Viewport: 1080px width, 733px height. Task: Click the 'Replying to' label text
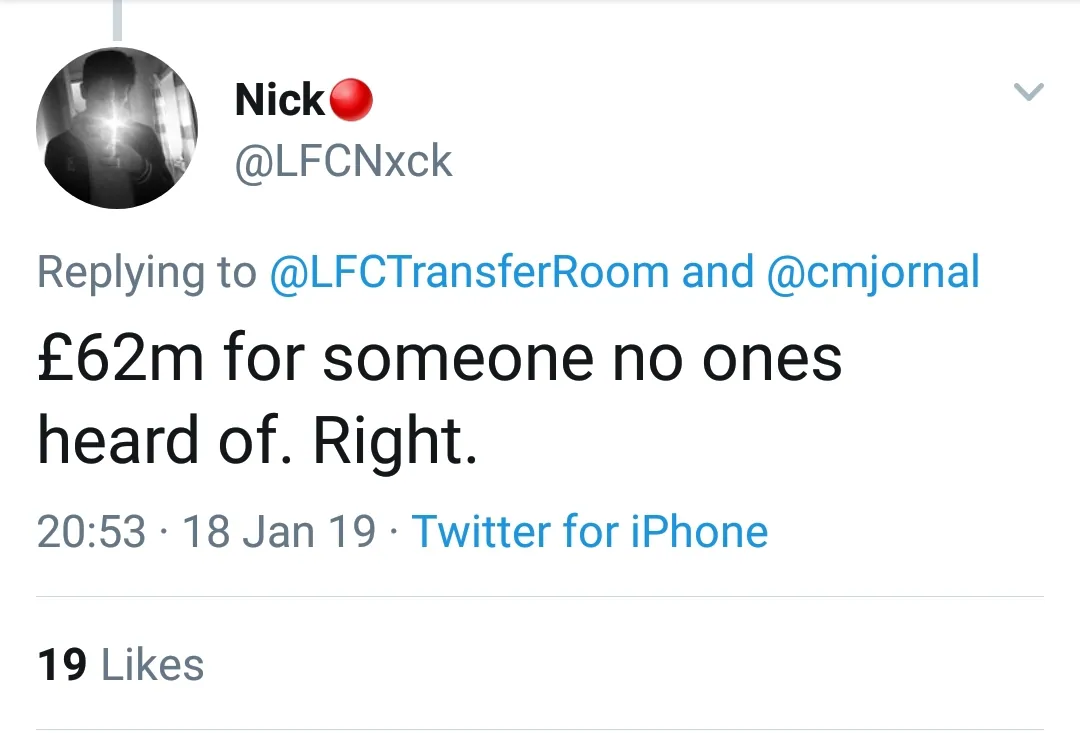147,272
